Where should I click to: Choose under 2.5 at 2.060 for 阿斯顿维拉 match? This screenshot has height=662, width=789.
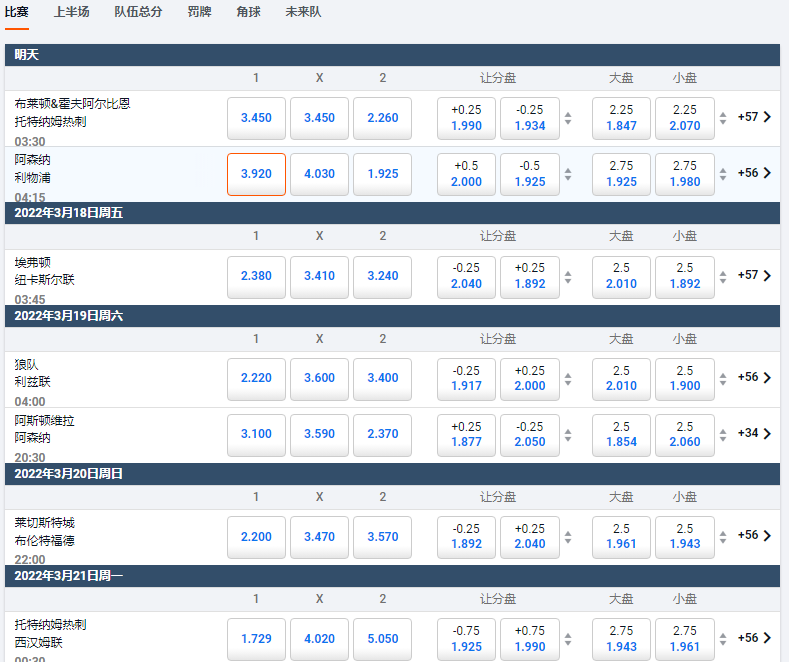click(x=685, y=435)
